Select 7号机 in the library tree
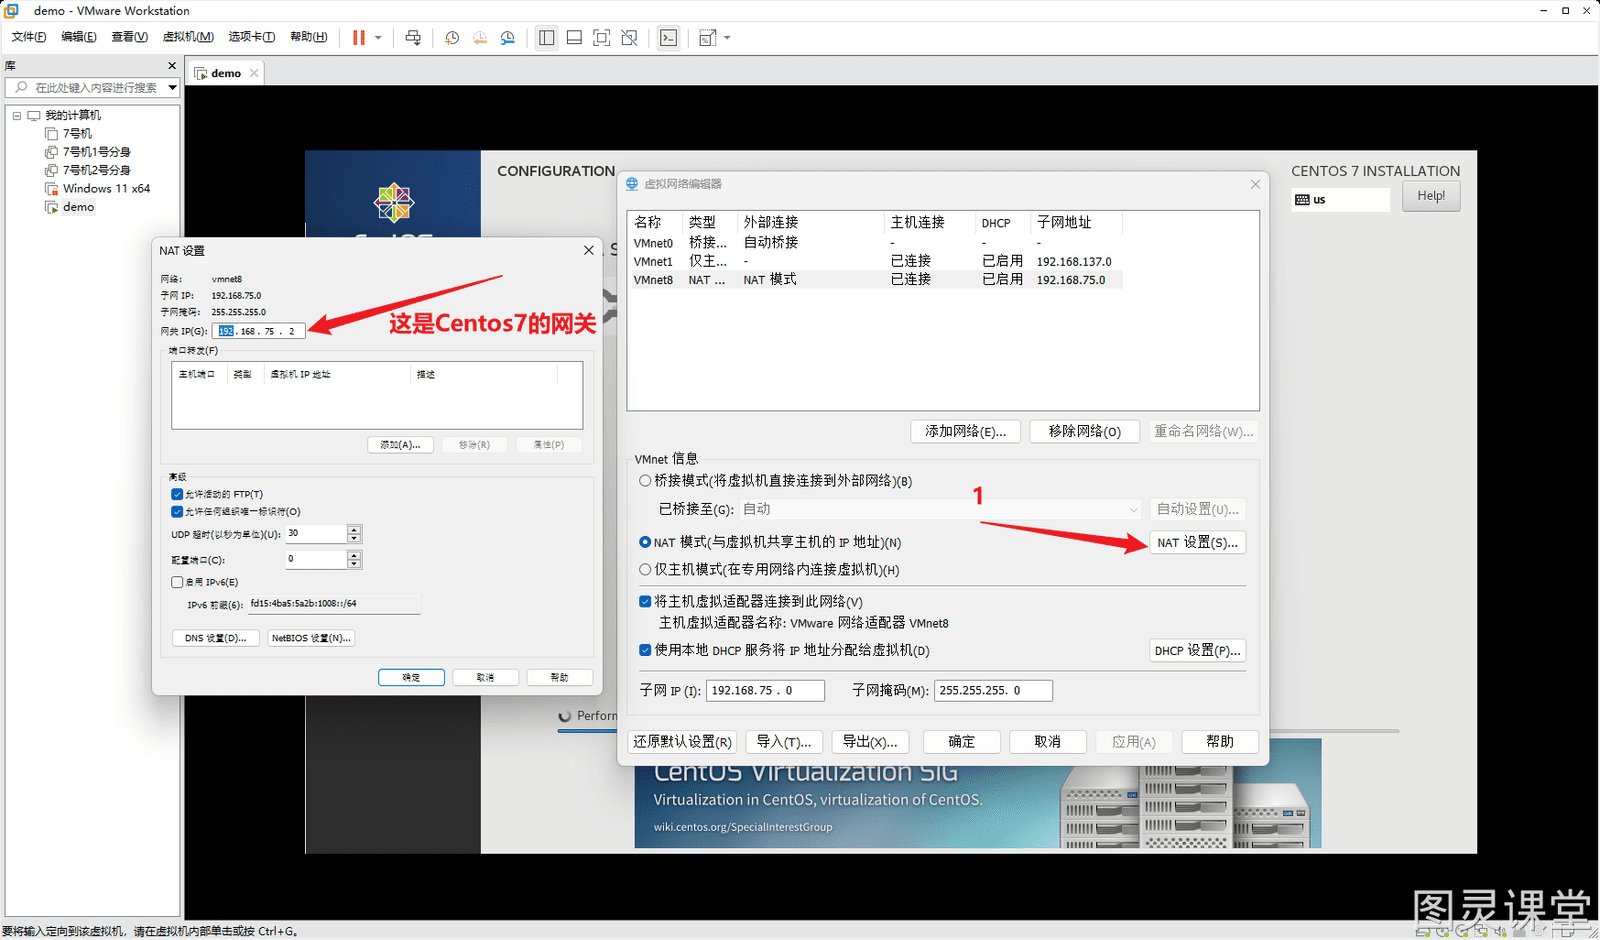Screen dimensions: 1600x940 coord(77,133)
